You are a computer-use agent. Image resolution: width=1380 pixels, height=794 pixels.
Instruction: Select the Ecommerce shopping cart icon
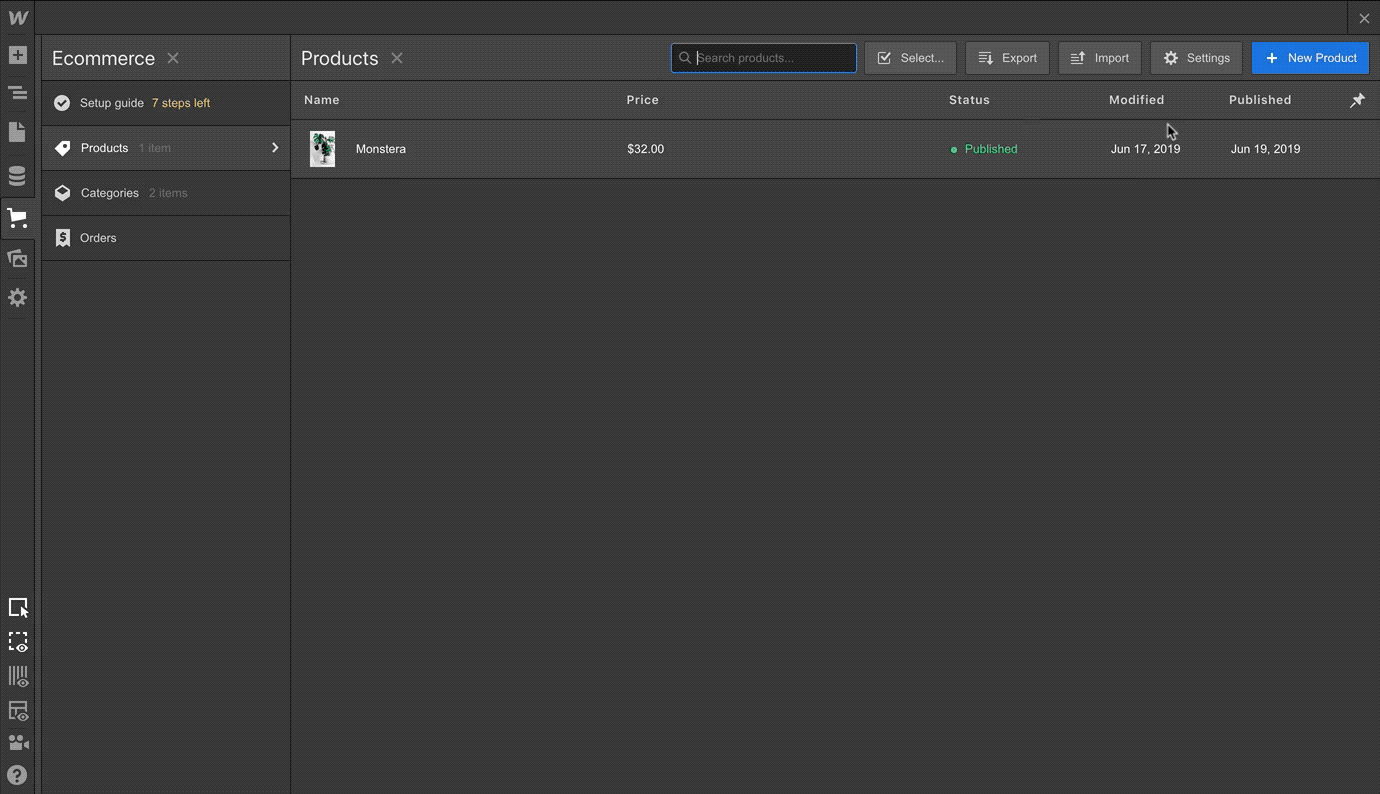pos(18,218)
